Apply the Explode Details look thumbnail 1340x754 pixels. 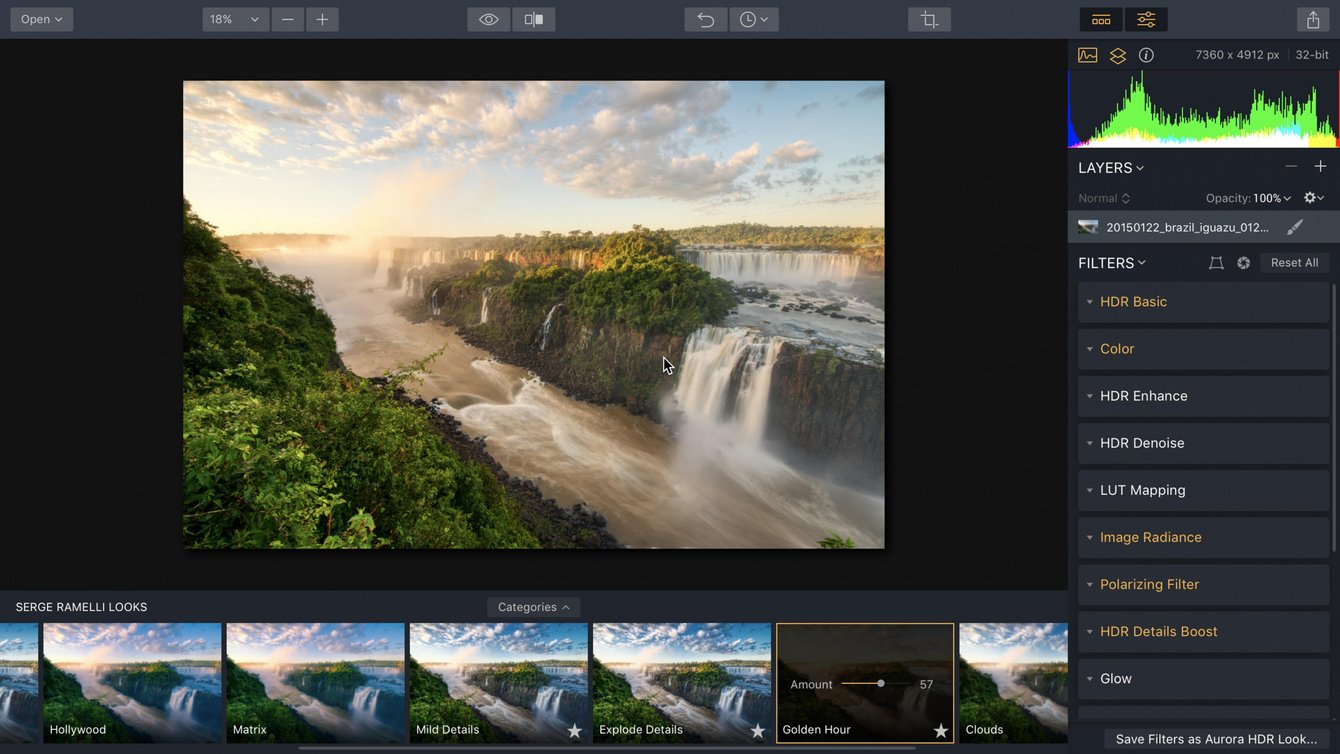click(682, 683)
